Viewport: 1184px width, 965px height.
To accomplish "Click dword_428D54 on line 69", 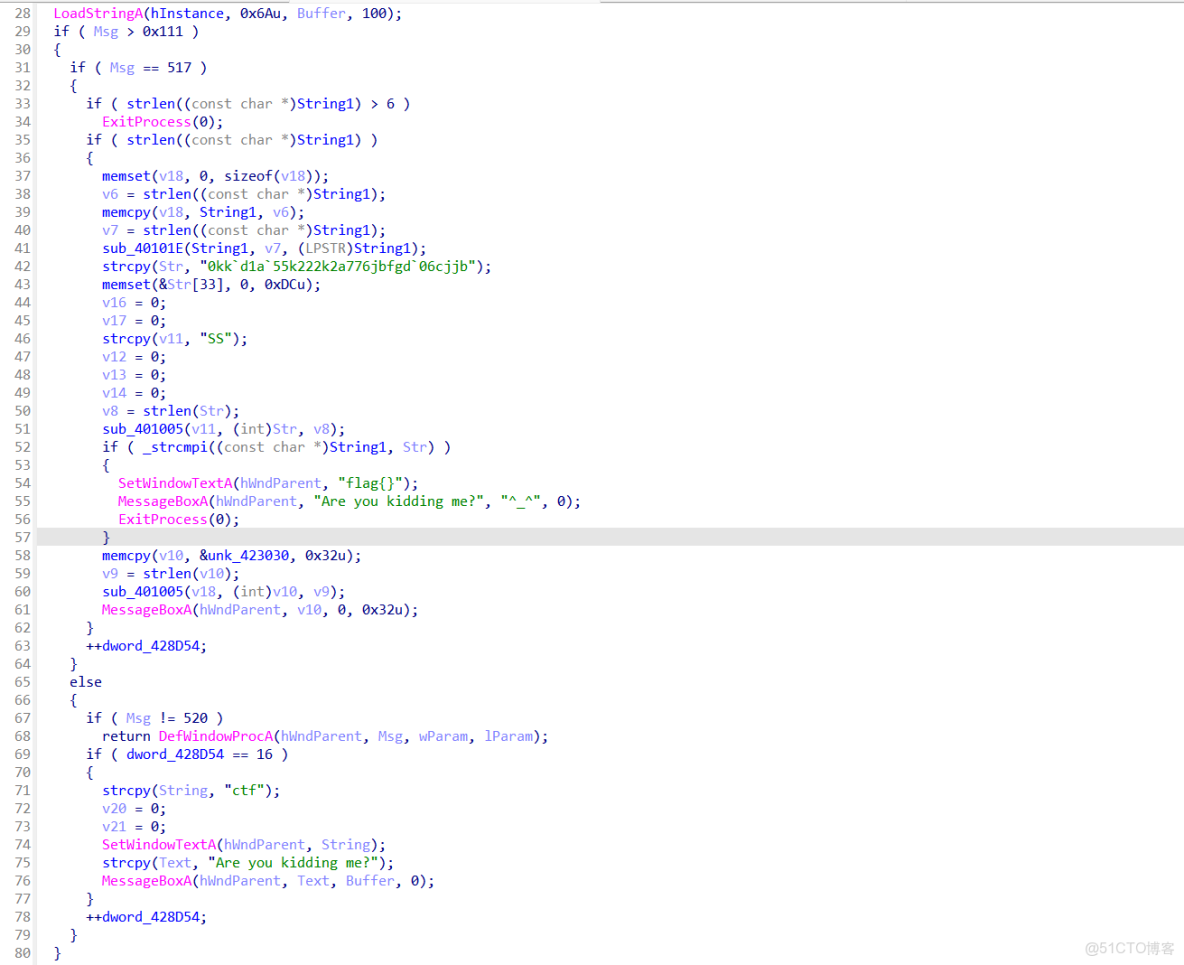I will (175, 755).
